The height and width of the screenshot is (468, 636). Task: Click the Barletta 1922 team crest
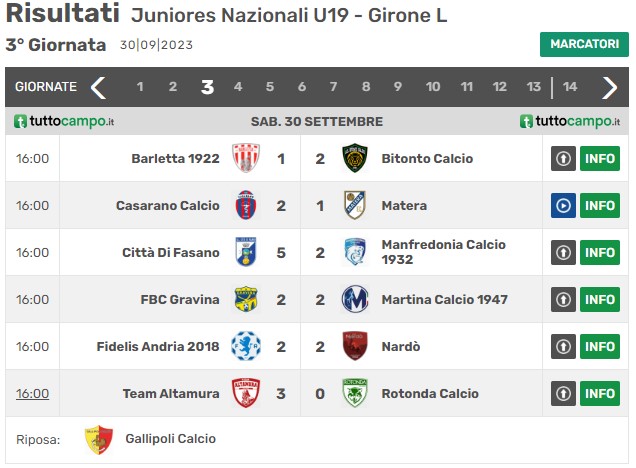(246, 158)
